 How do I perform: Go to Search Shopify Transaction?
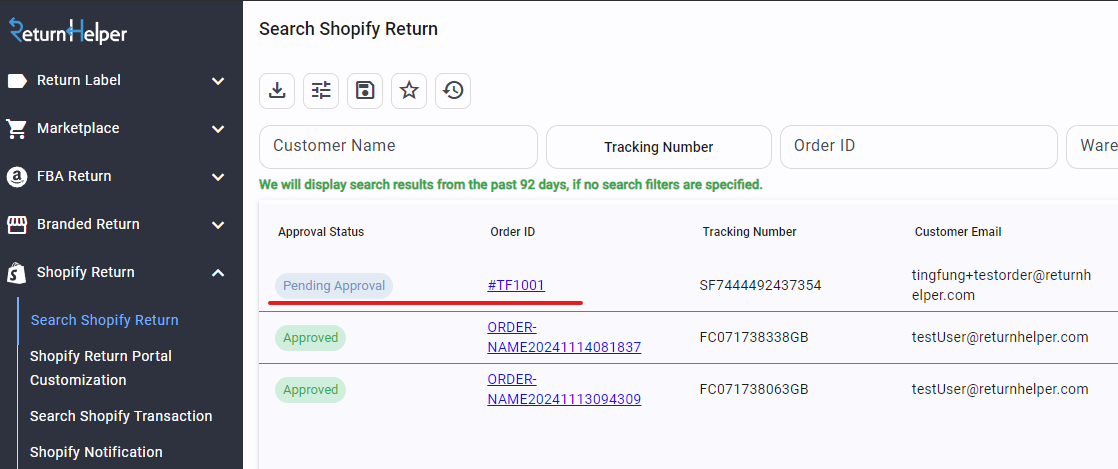[x=121, y=416]
